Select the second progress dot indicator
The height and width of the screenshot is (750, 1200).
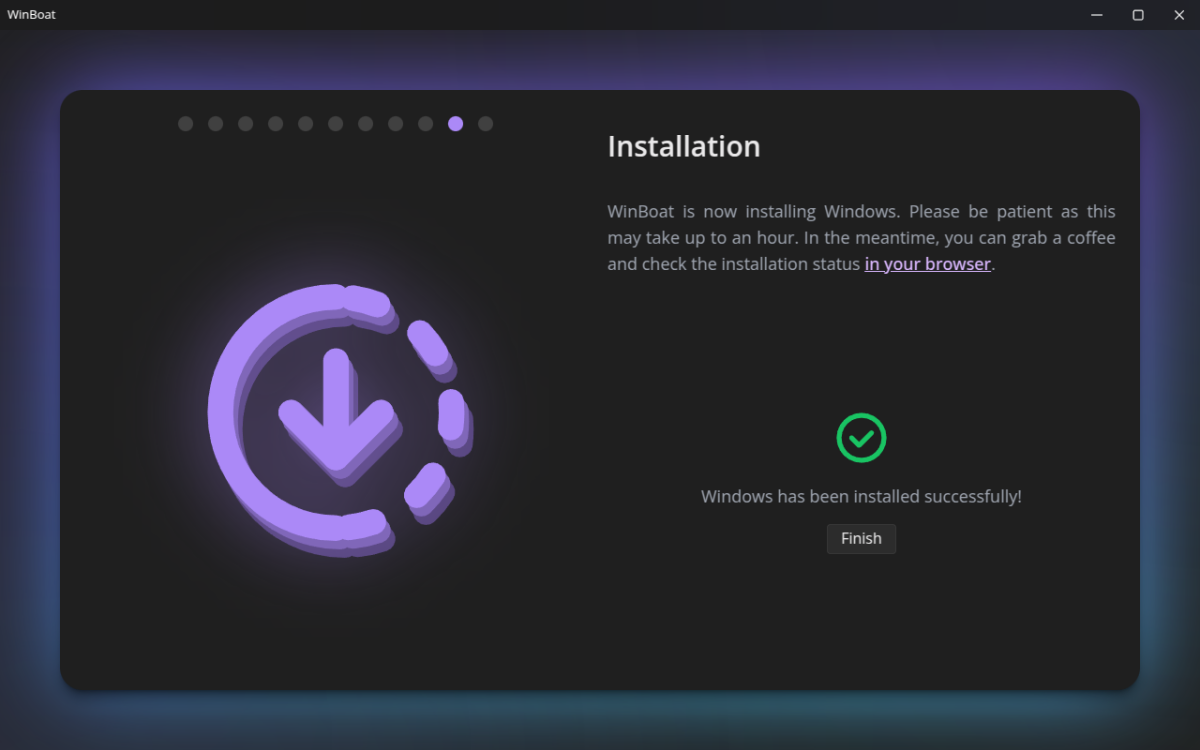click(x=215, y=123)
